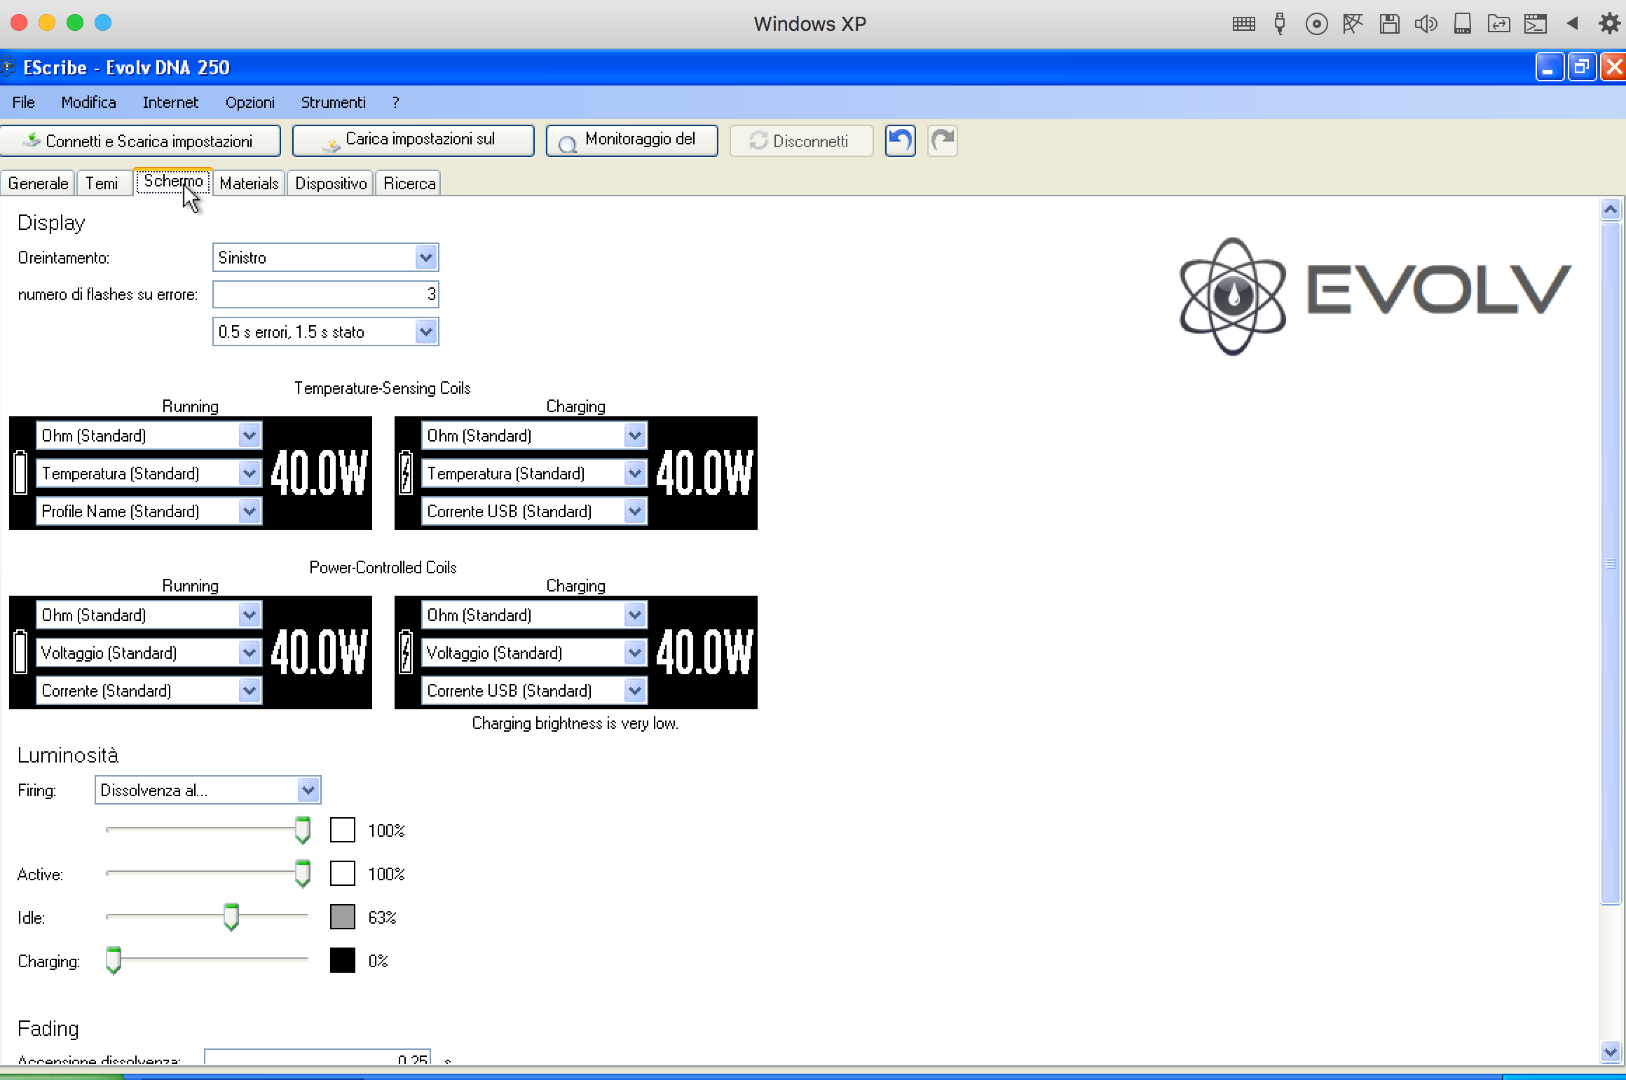Viewport: 1626px width, 1080px height.
Task: Switch to the Materials tab
Action: click(x=249, y=184)
